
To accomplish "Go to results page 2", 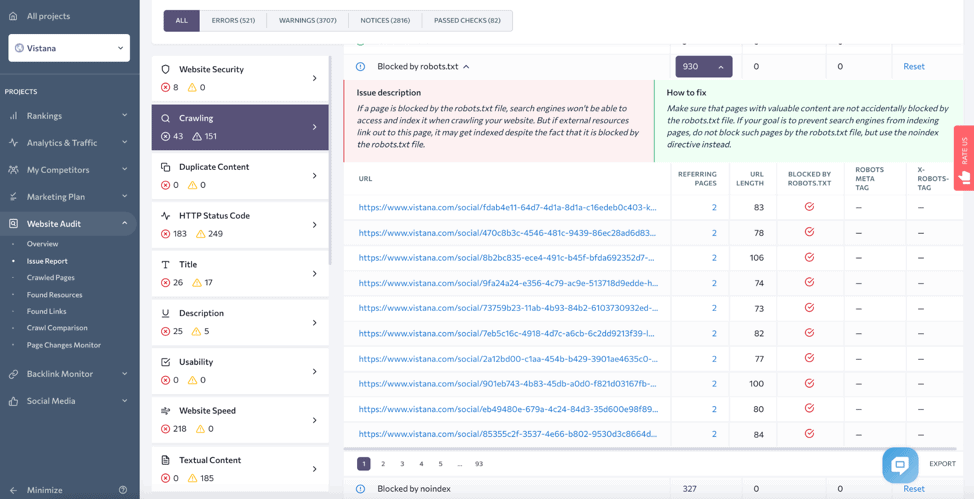I will 383,464.
